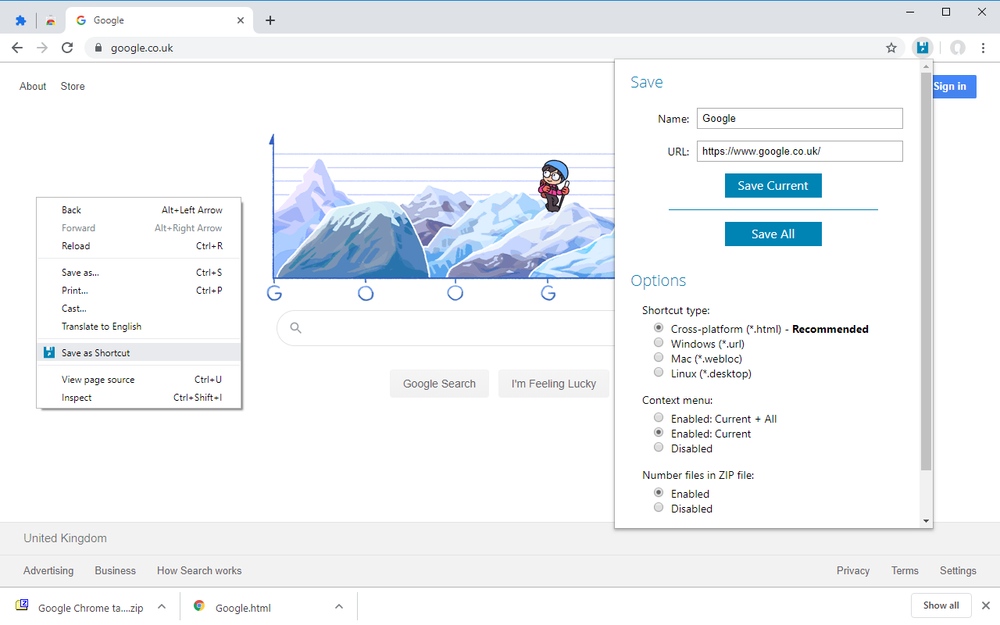Open the Store link

coord(73,86)
